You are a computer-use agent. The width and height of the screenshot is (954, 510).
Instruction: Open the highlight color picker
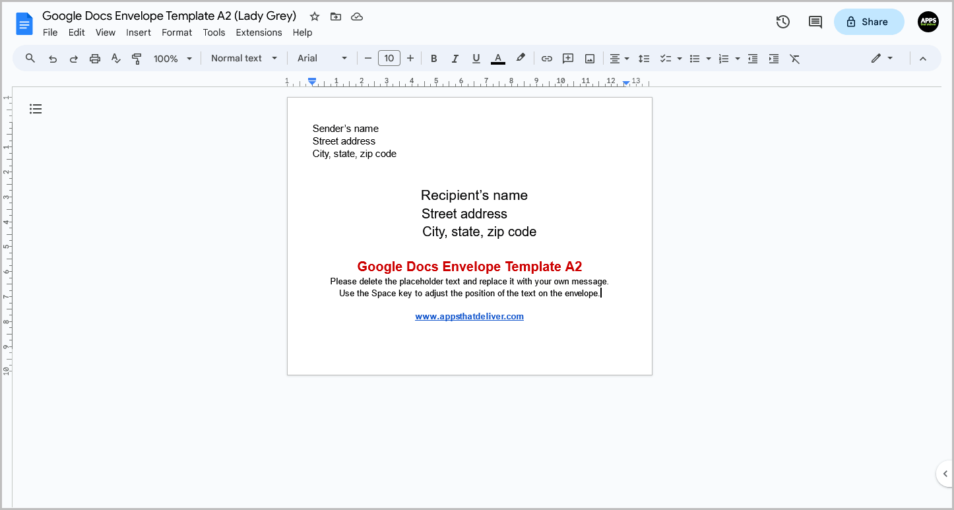click(x=520, y=58)
